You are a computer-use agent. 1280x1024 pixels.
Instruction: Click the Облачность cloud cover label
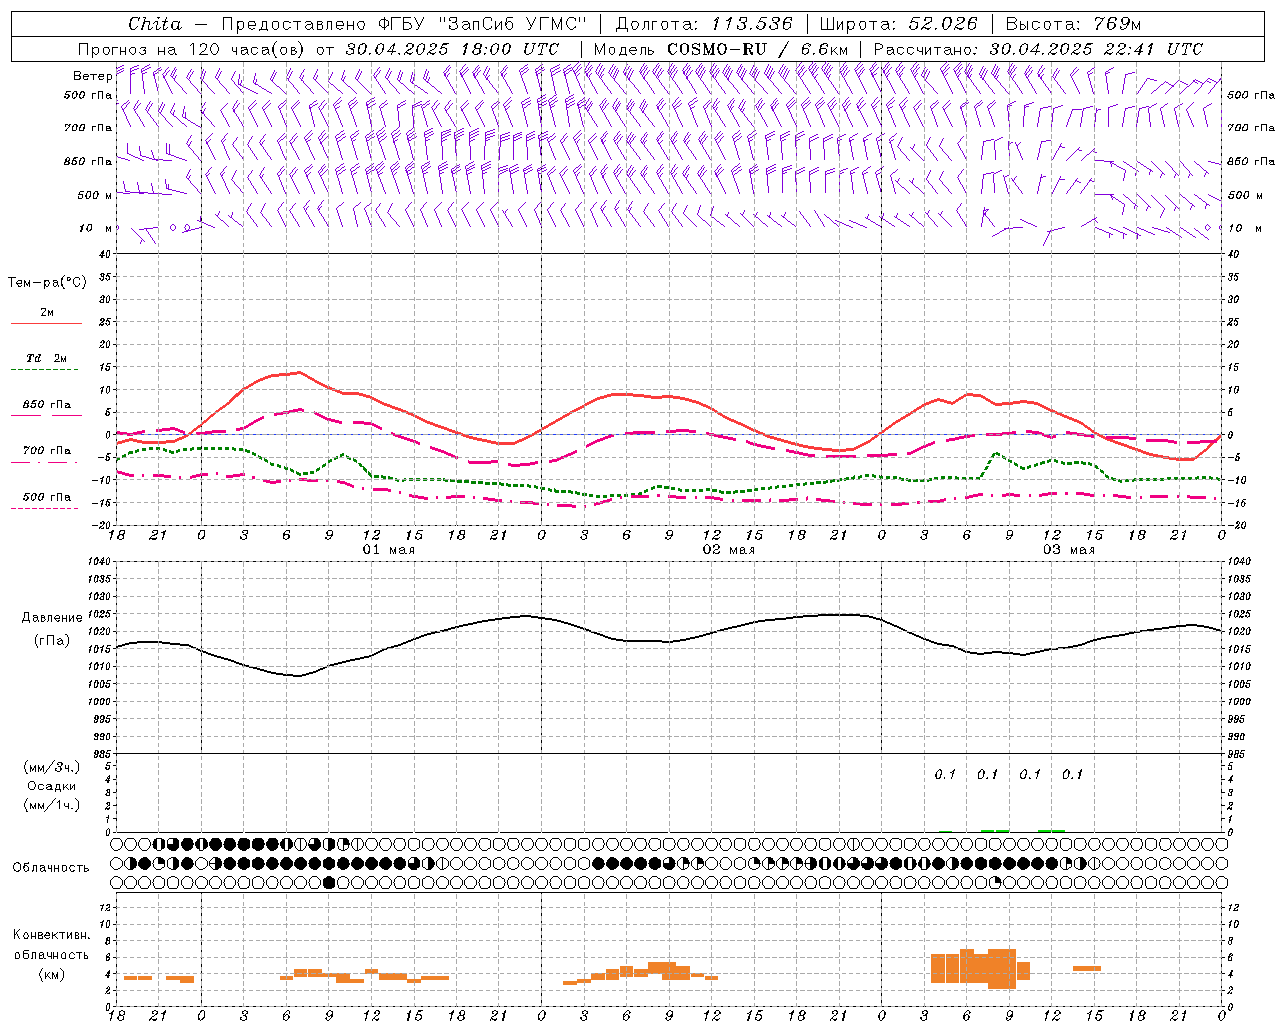[51, 867]
